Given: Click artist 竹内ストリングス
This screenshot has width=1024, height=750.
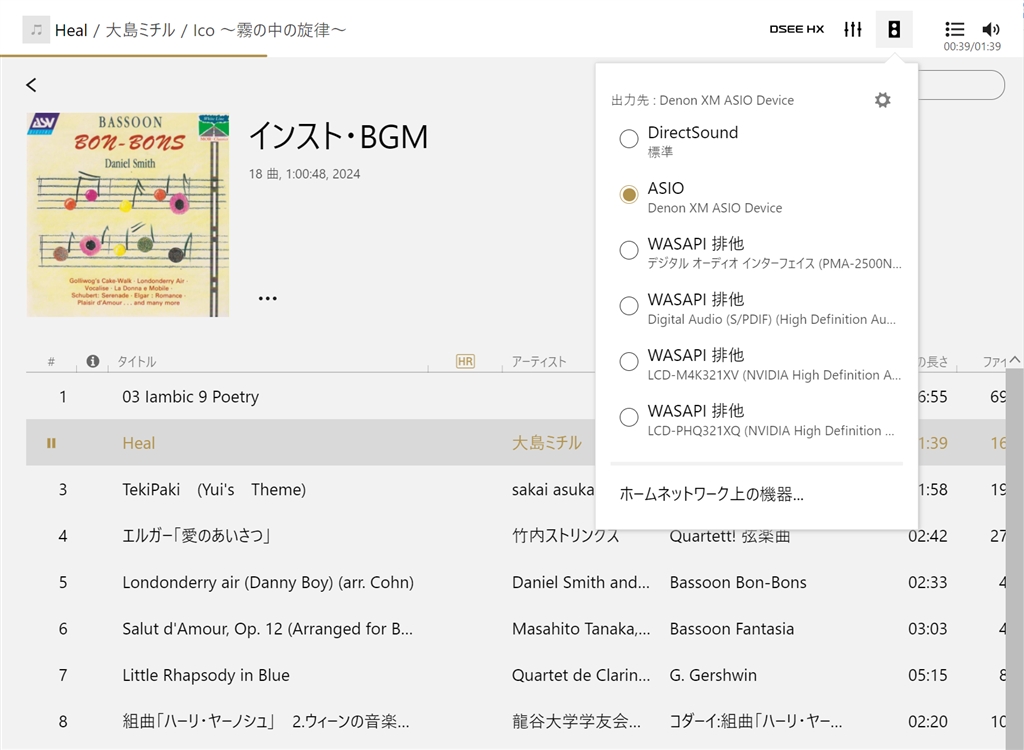Looking at the screenshot, I should pos(566,536).
